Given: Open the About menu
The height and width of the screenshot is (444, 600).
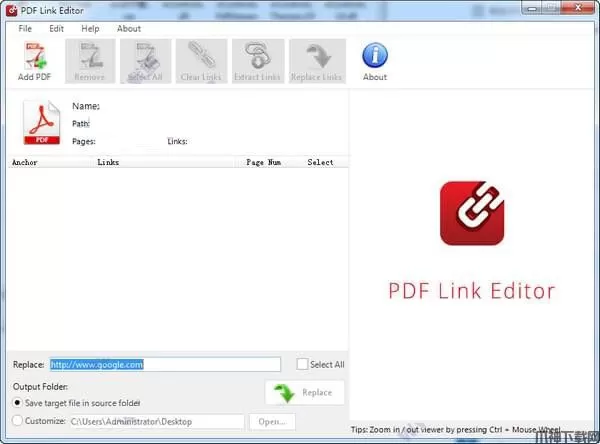Looking at the screenshot, I should point(129,29).
